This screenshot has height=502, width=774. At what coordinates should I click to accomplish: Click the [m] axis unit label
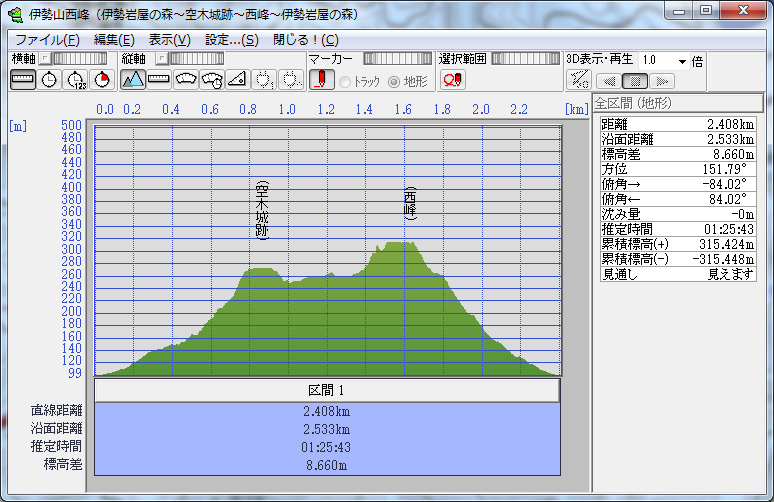click(18, 126)
